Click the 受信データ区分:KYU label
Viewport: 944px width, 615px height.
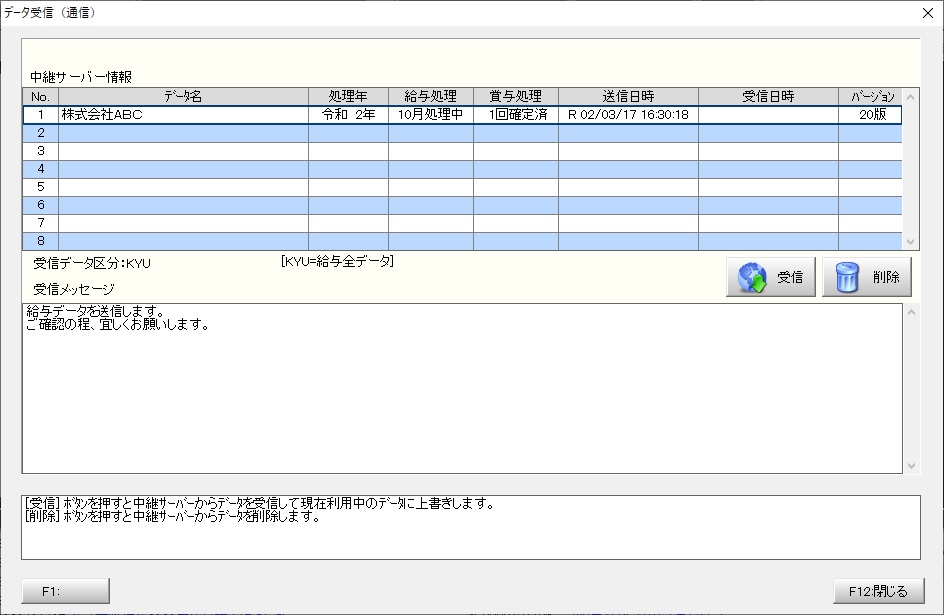92,263
